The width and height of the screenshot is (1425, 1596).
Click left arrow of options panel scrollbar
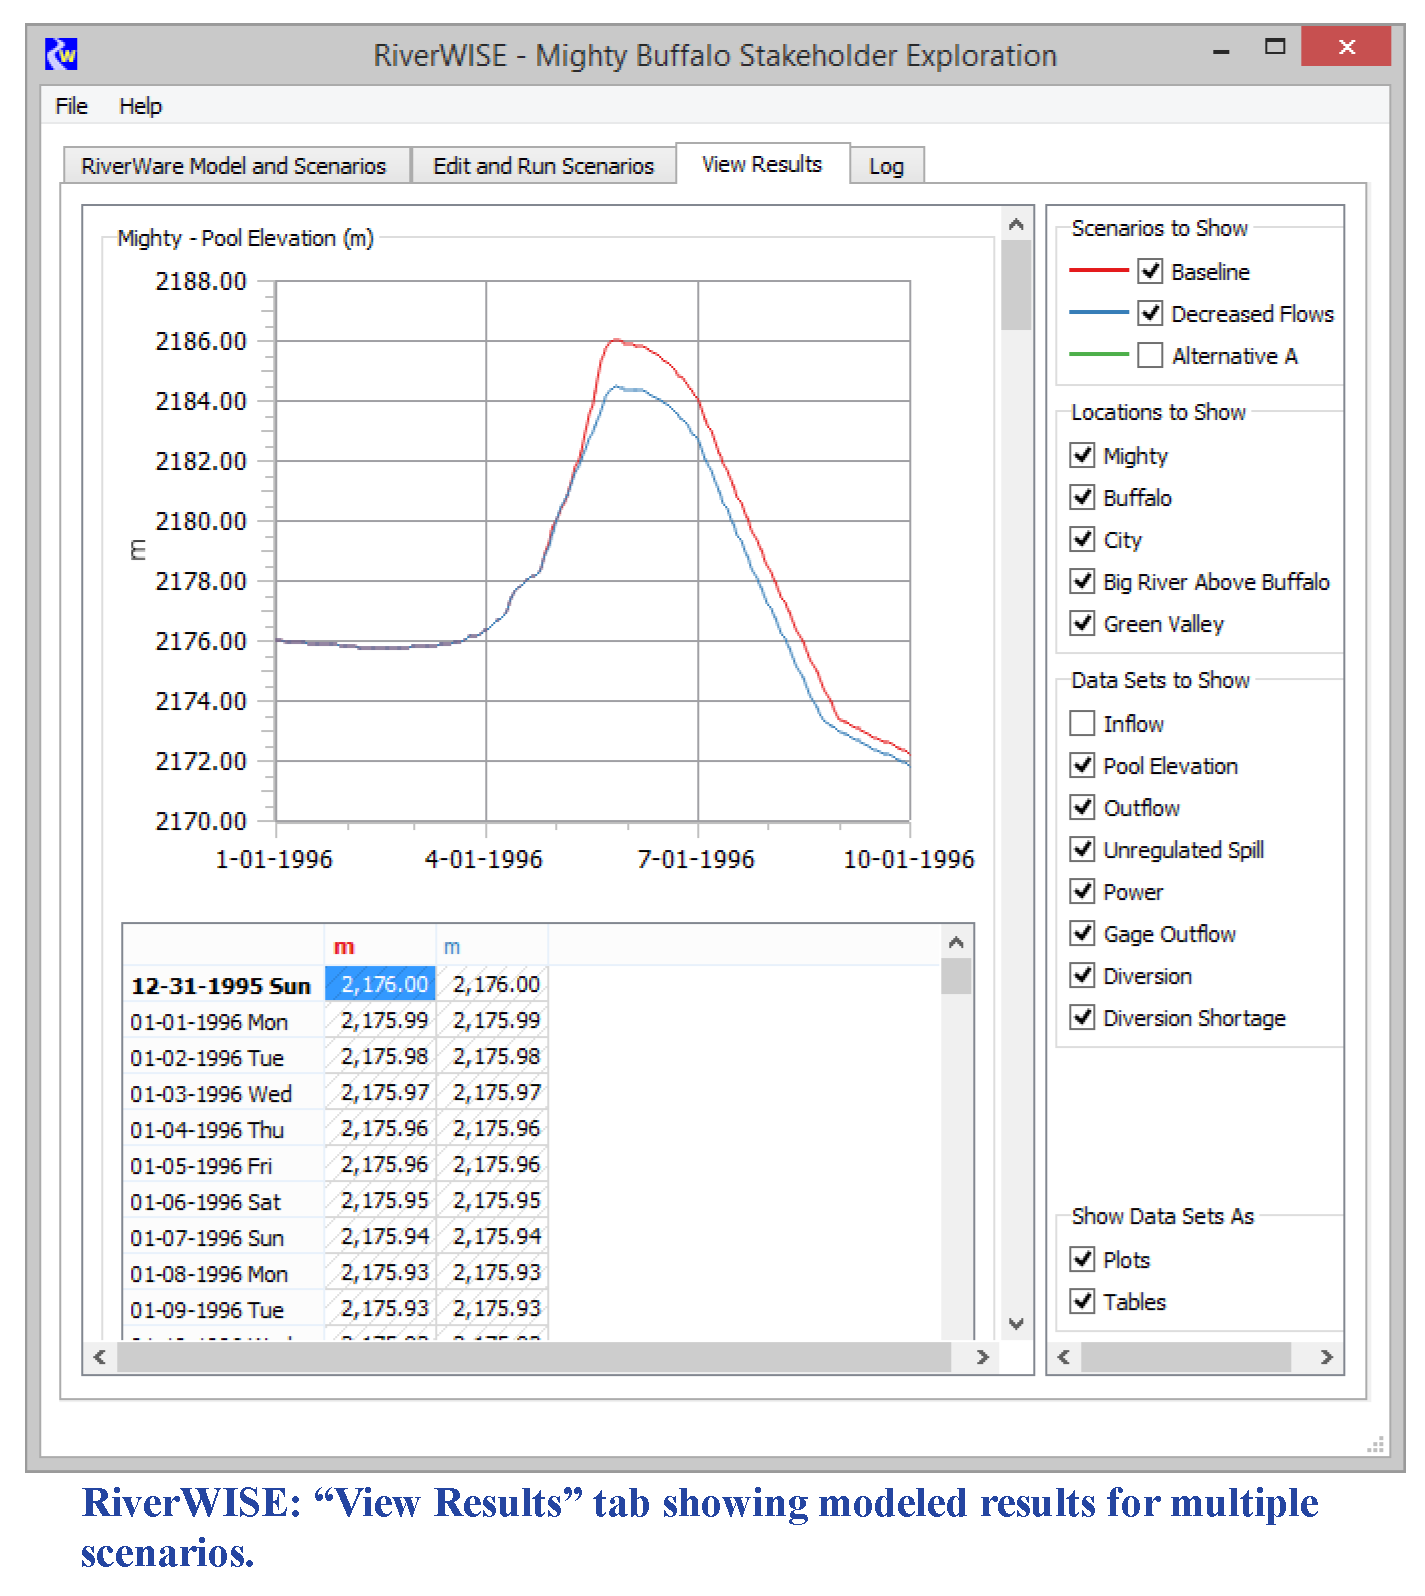point(1064,1357)
